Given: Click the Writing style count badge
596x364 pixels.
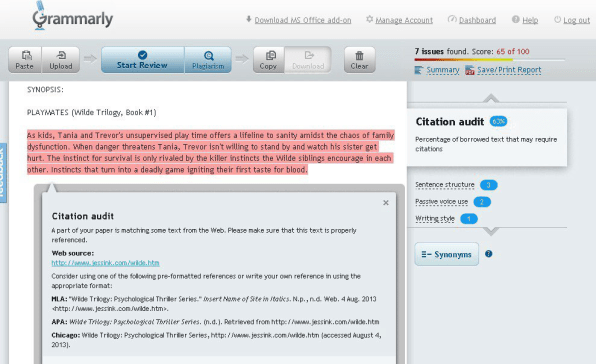Looking at the screenshot, I should click(x=469, y=219).
